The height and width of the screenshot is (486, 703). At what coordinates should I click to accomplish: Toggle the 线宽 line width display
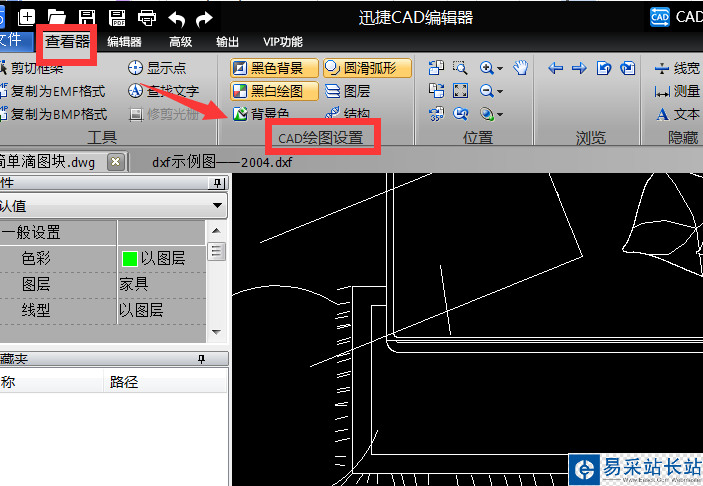(677, 68)
